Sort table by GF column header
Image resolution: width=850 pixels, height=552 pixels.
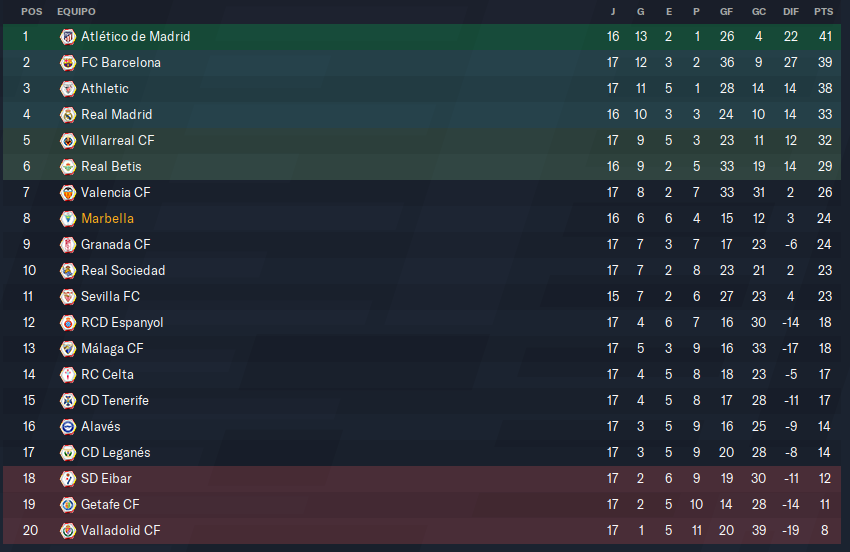point(726,11)
